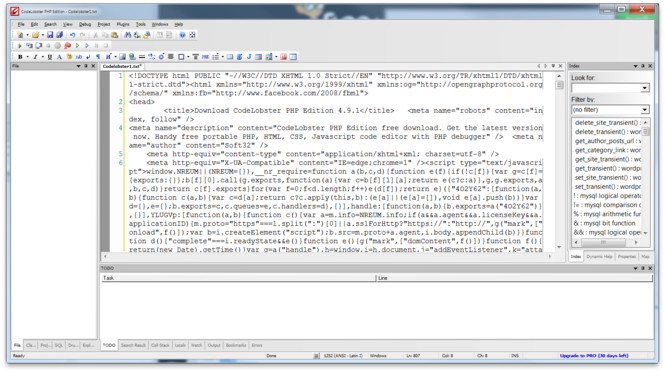Select delete_site_transient() in Index list
665x372 pixels.
(x=607, y=123)
